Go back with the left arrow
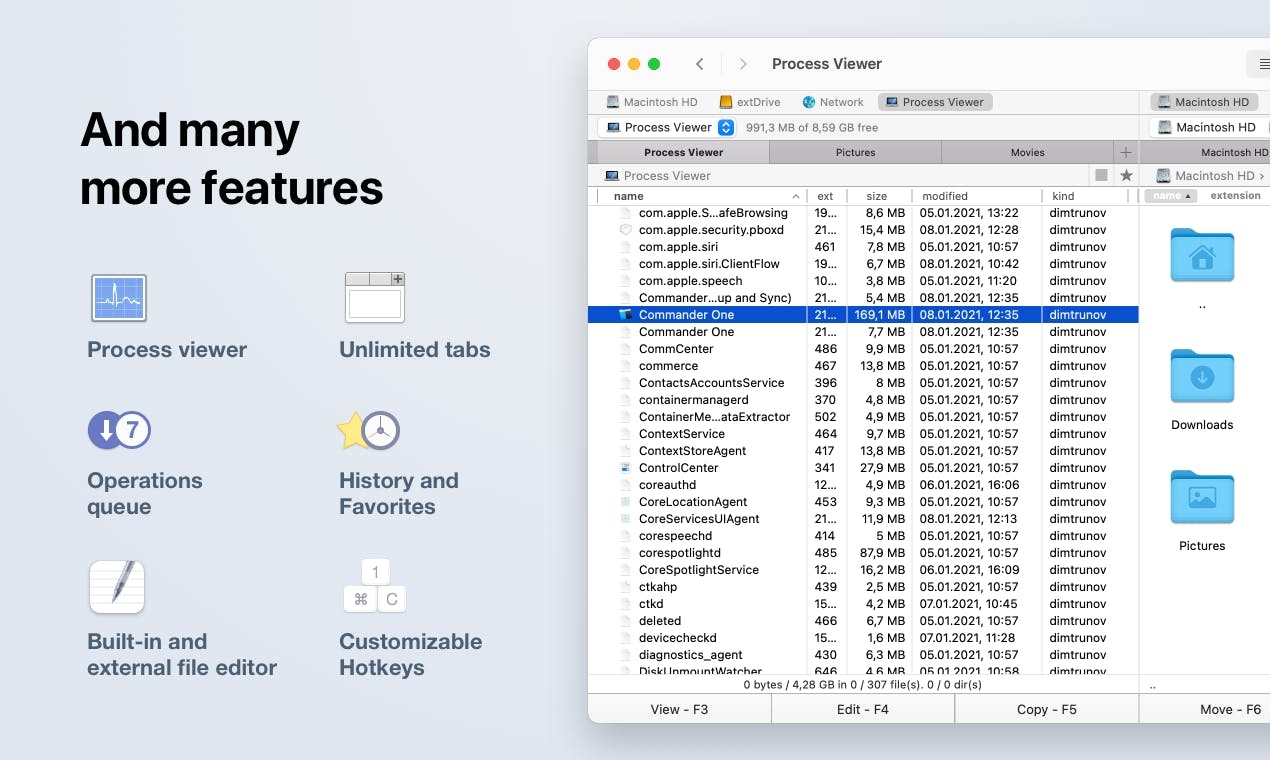The width and height of the screenshot is (1270, 760). [700, 64]
